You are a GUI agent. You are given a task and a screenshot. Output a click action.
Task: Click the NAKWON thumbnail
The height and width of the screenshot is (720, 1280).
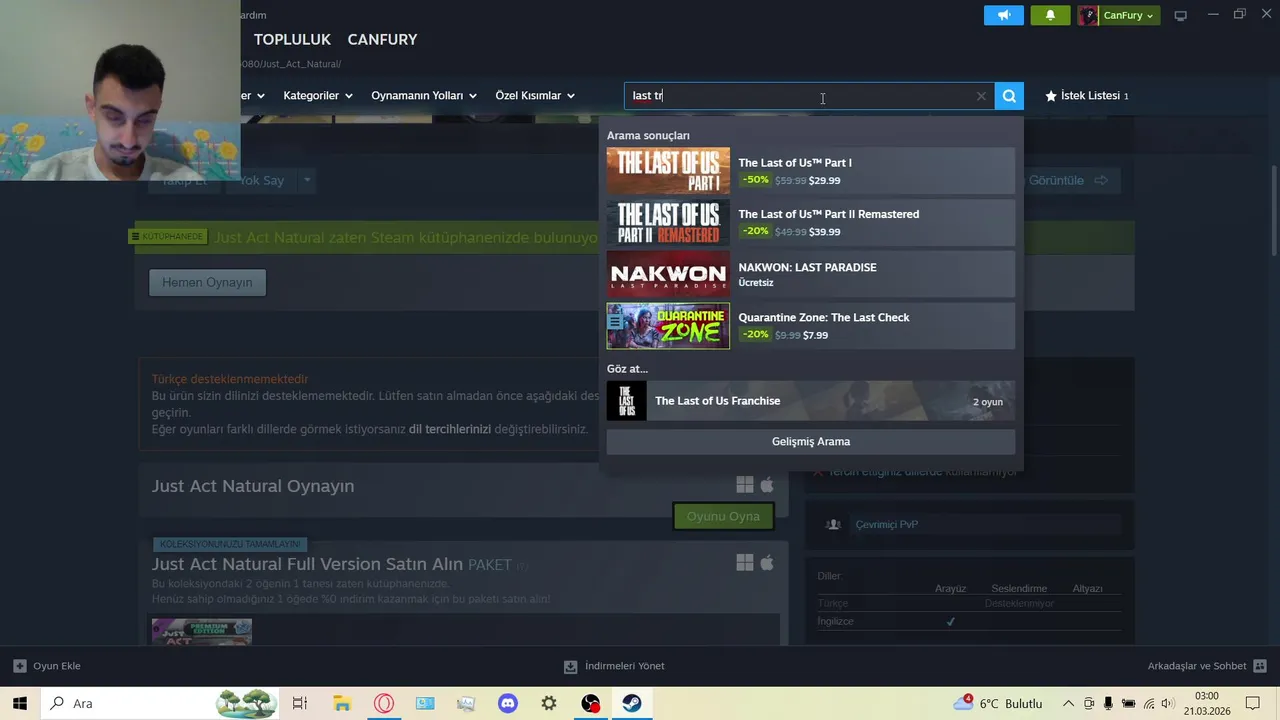668,274
